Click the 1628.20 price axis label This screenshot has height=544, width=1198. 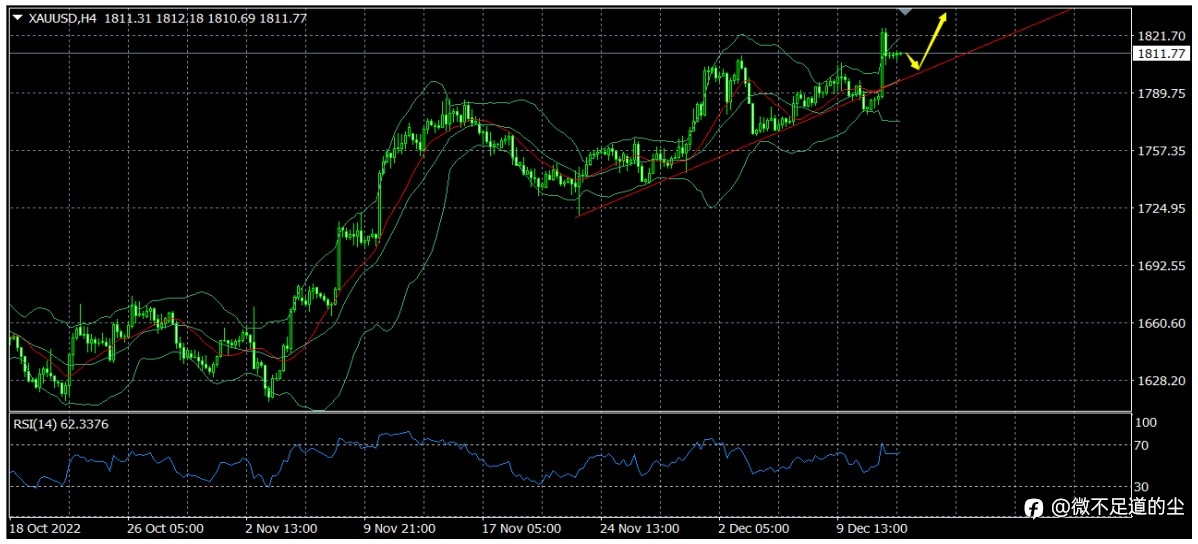[x=1161, y=381]
